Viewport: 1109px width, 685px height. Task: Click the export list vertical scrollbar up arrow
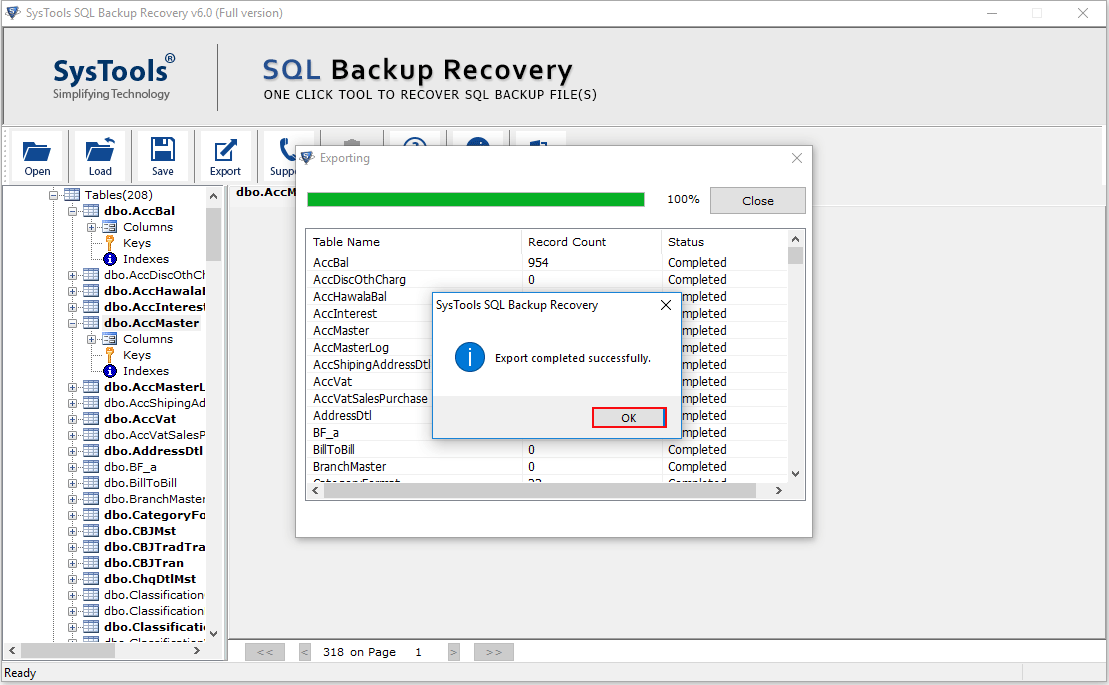796,240
